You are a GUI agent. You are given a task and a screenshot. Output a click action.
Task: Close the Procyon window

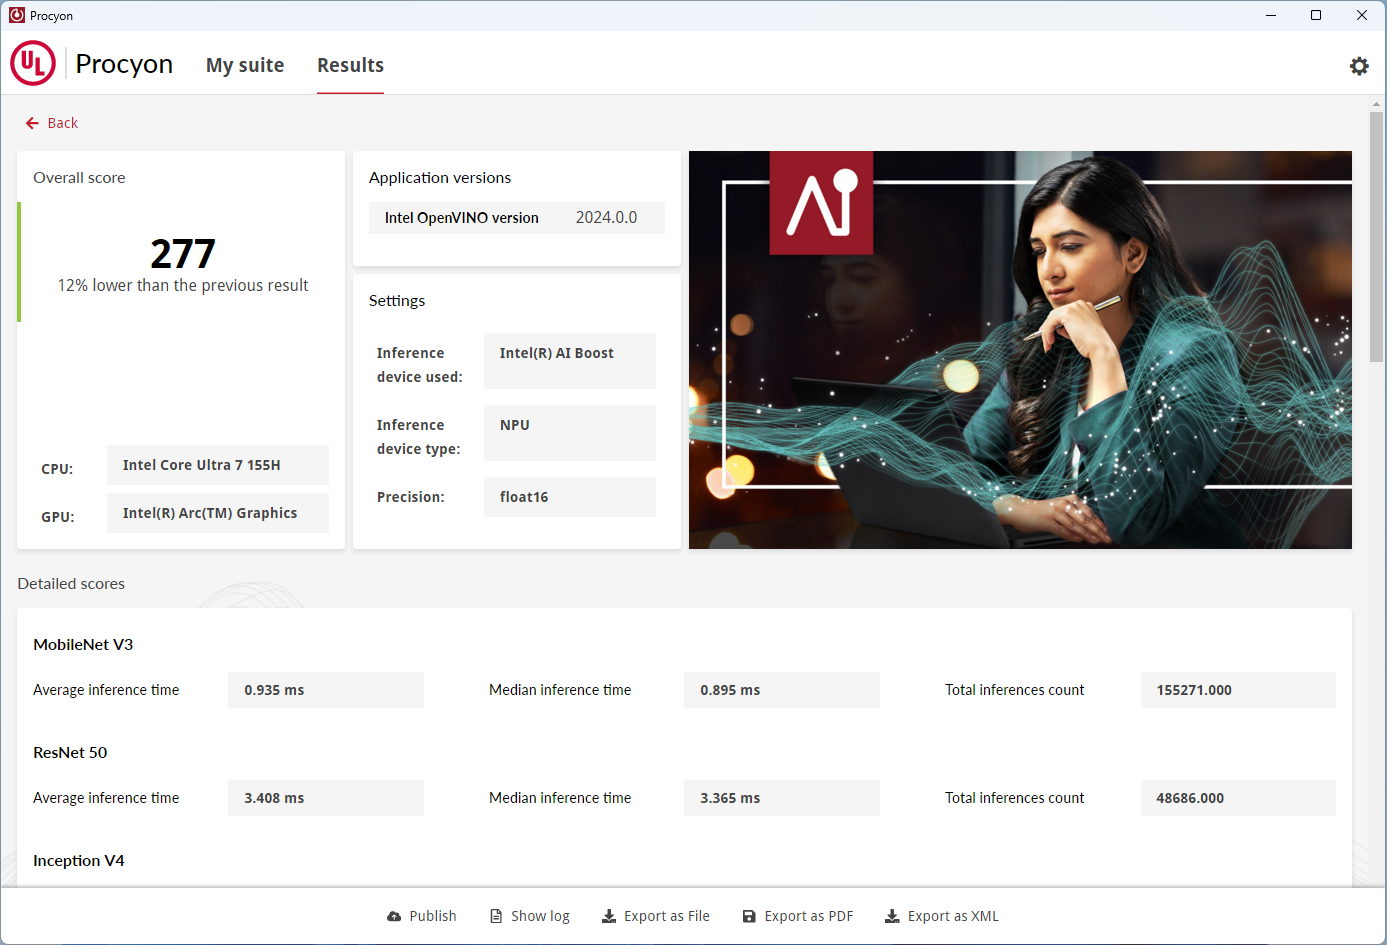coord(1362,15)
